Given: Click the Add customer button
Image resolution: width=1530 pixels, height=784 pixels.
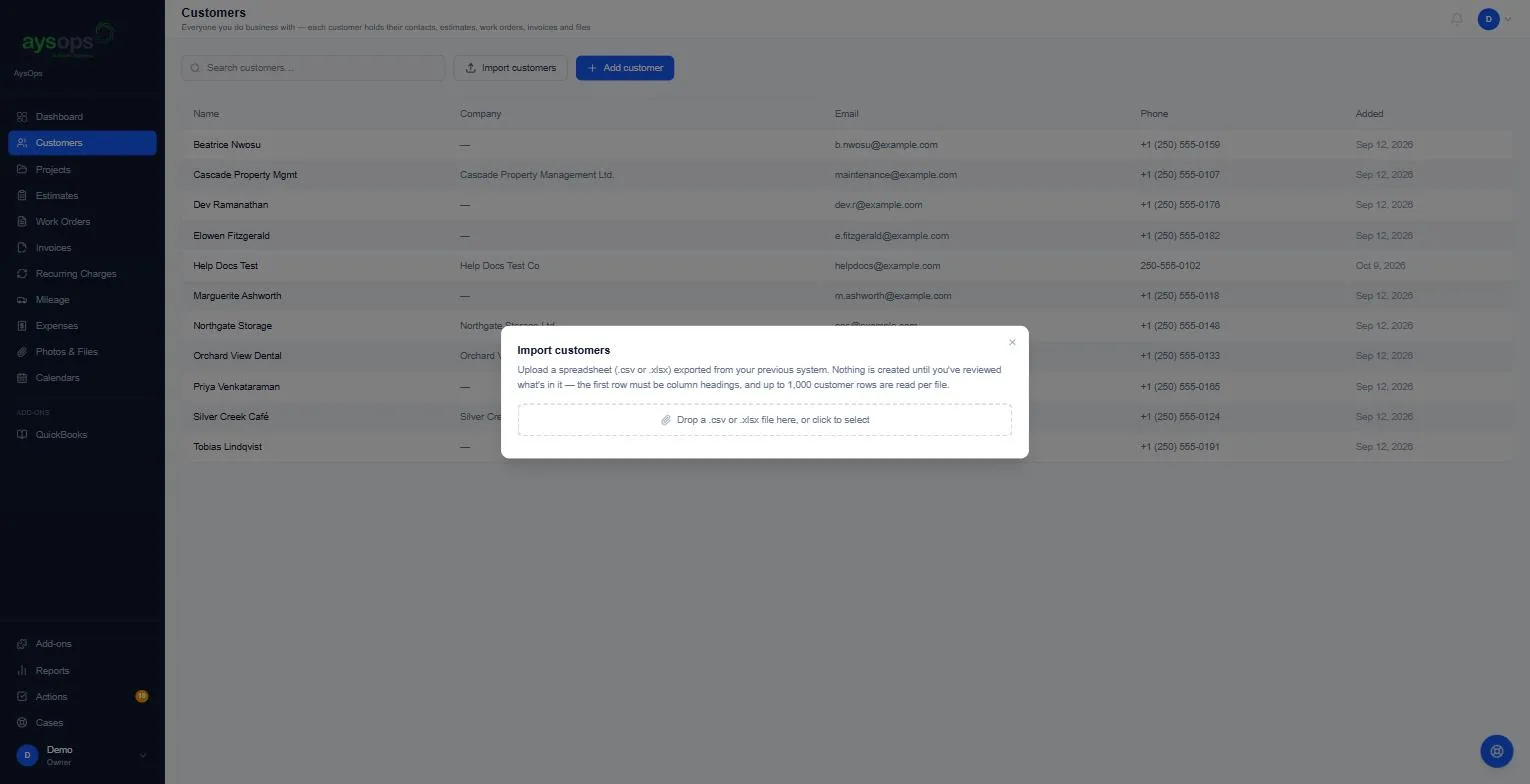Looking at the screenshot, I should 625,68.
